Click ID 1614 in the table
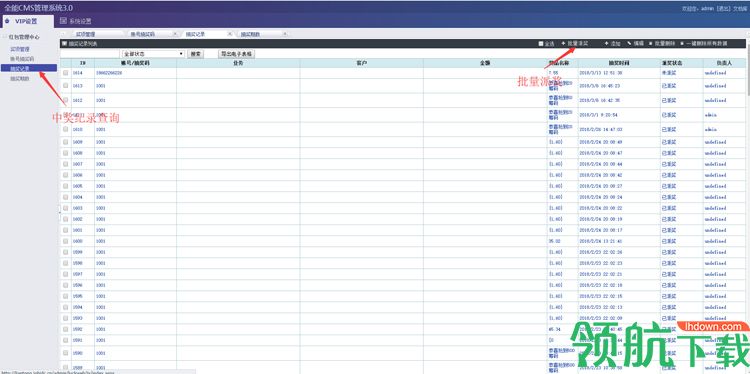 click(x=78, y=73)
